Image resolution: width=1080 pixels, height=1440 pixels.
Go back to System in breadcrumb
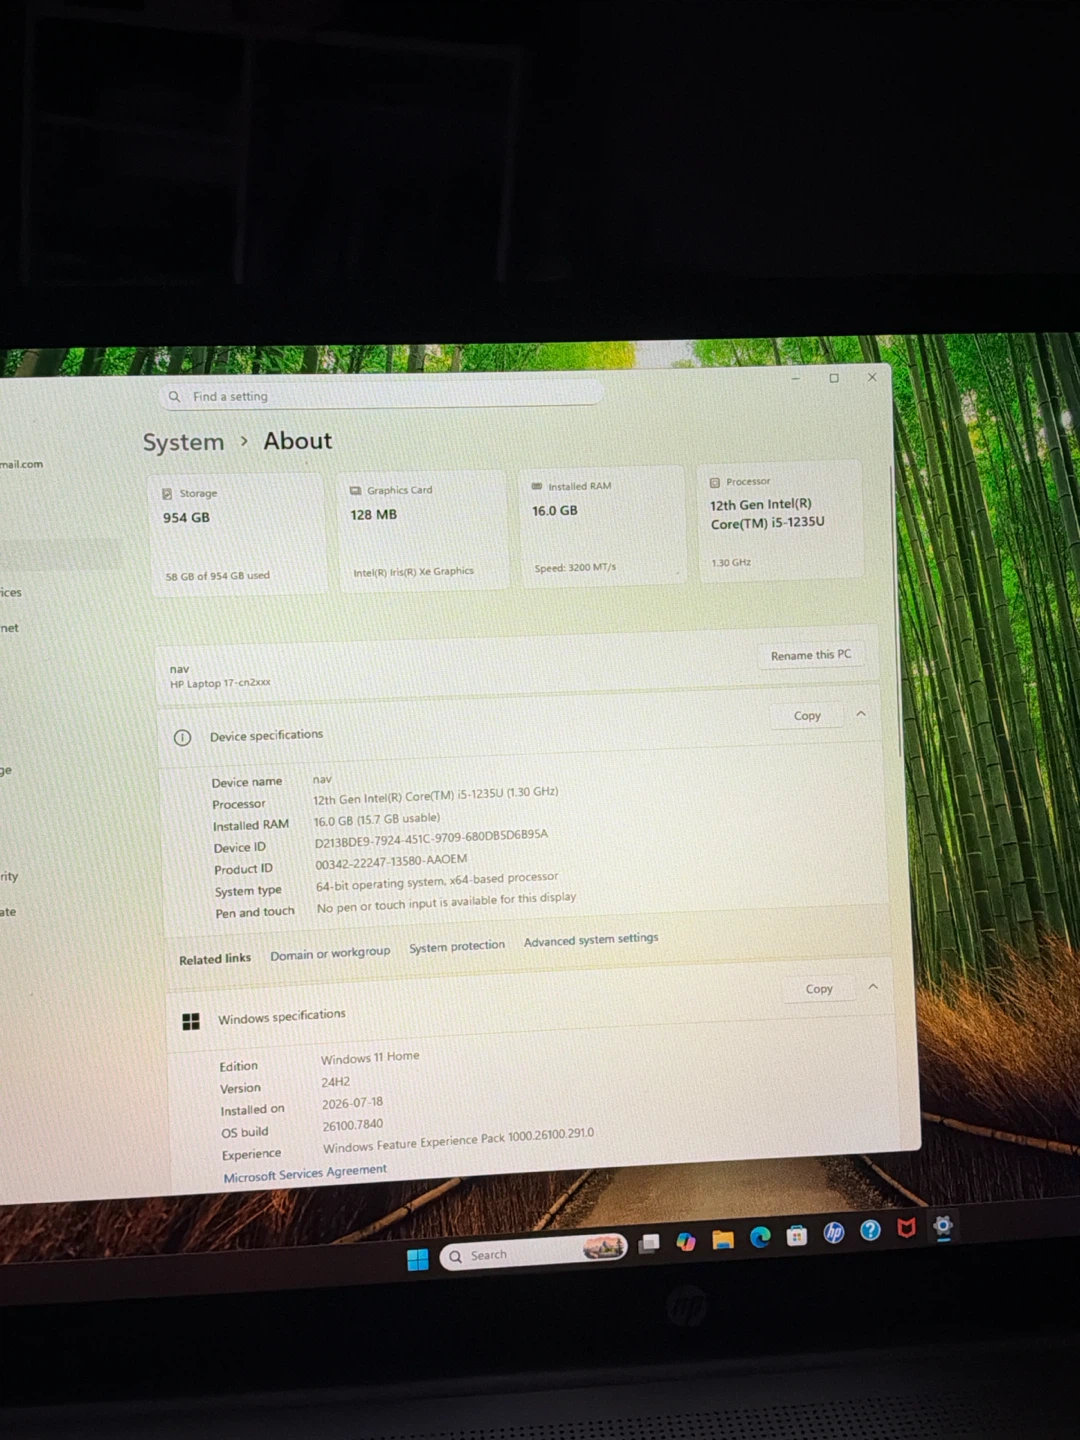183,442
